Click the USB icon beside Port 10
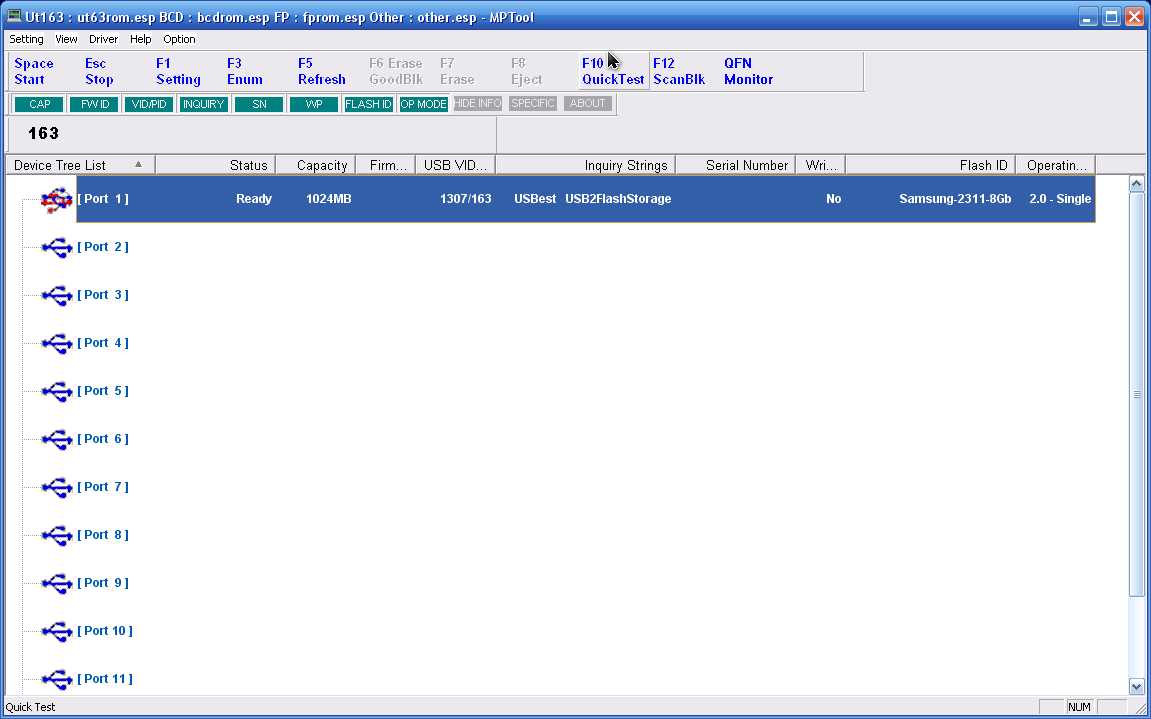The height and width of the screenshot is (719, 1151). [x=57, y=631]
